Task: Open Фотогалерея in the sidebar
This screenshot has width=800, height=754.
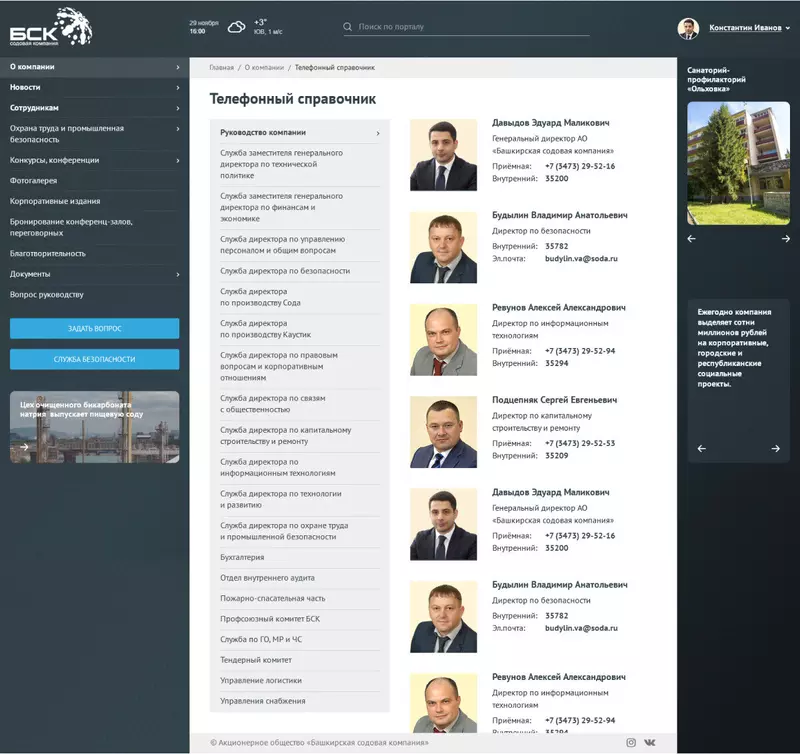Action: click(x=34, y=181)
